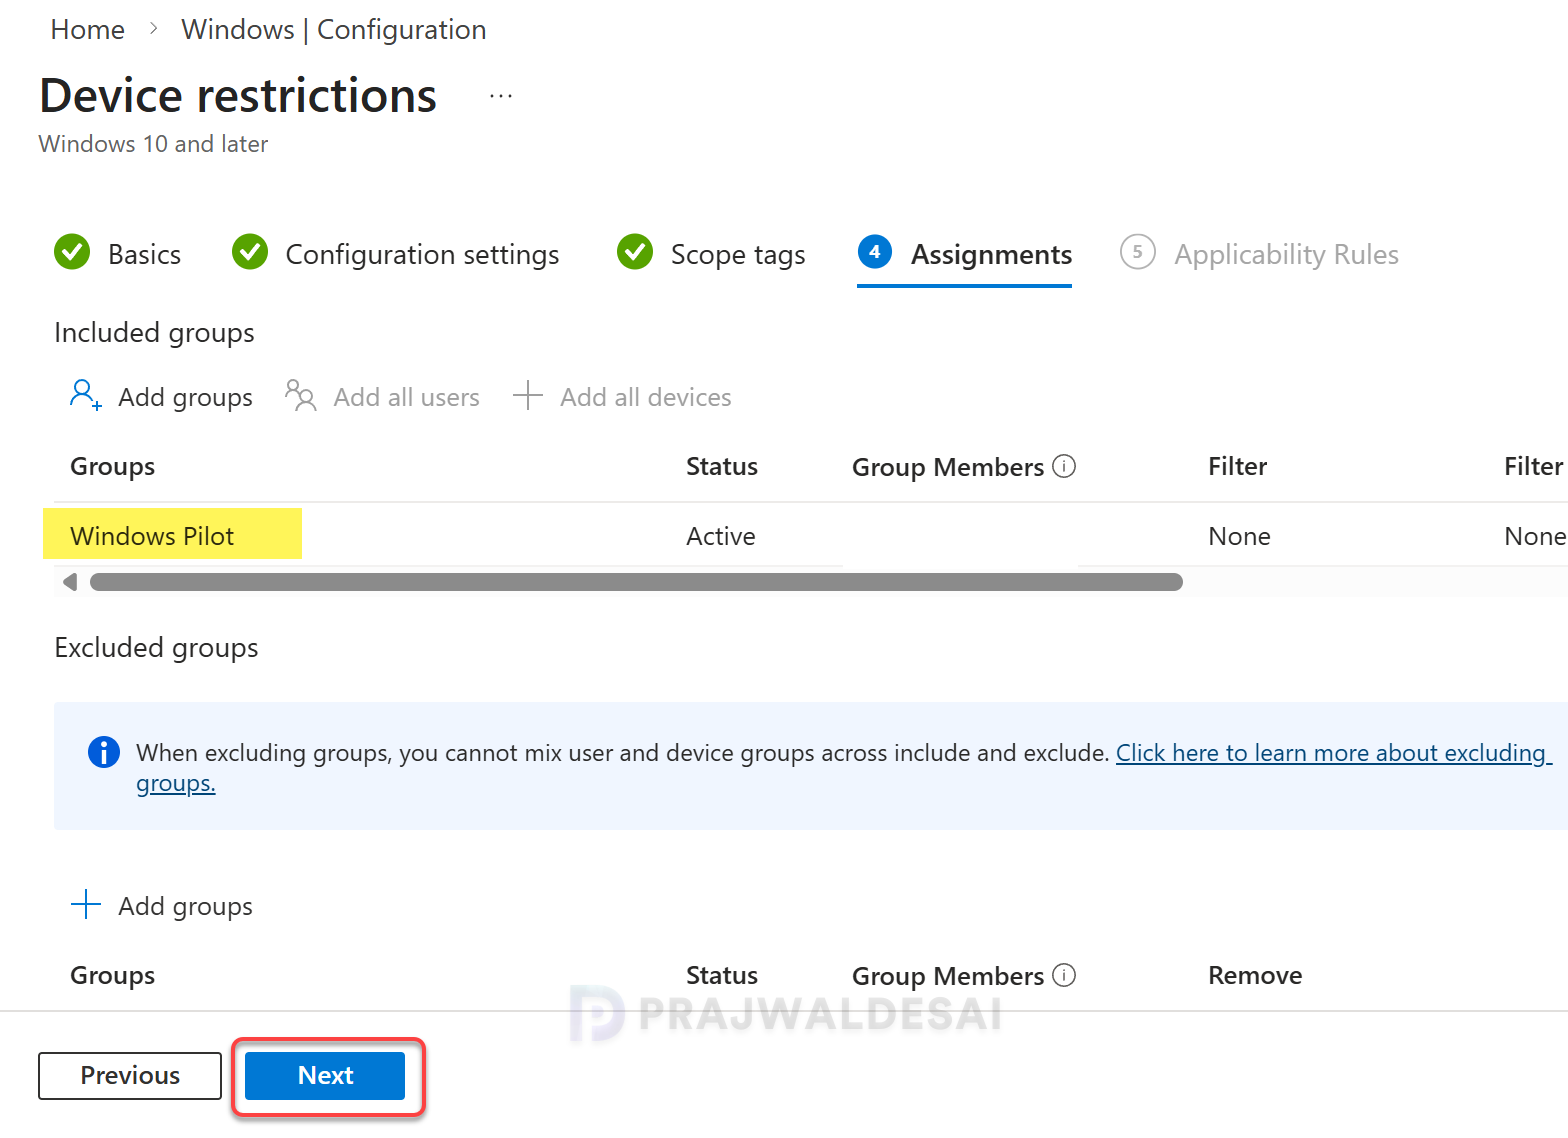Click the included Filter column header
Screen dimensions: 1568x1138
(x=1237, y=466)
